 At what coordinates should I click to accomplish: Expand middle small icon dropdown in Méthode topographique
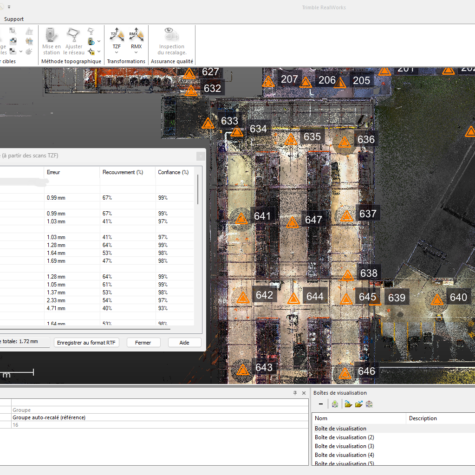99,42
